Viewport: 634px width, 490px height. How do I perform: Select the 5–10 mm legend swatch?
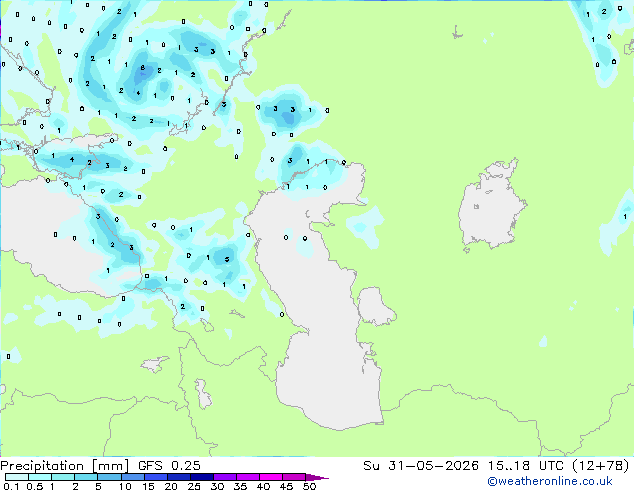coord(109,477)
